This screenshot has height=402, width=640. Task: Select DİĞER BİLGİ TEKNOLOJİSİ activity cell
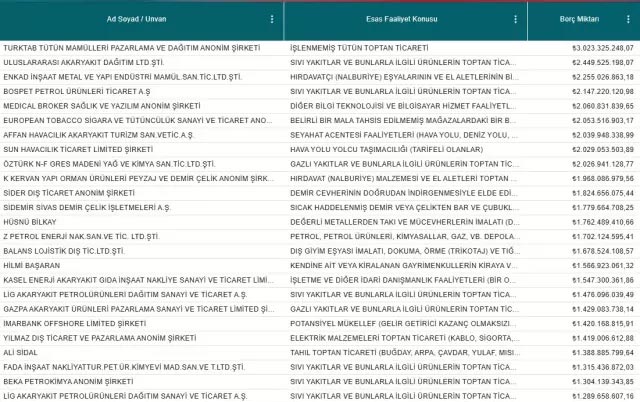pyautogui.click(x=403, y=106)
